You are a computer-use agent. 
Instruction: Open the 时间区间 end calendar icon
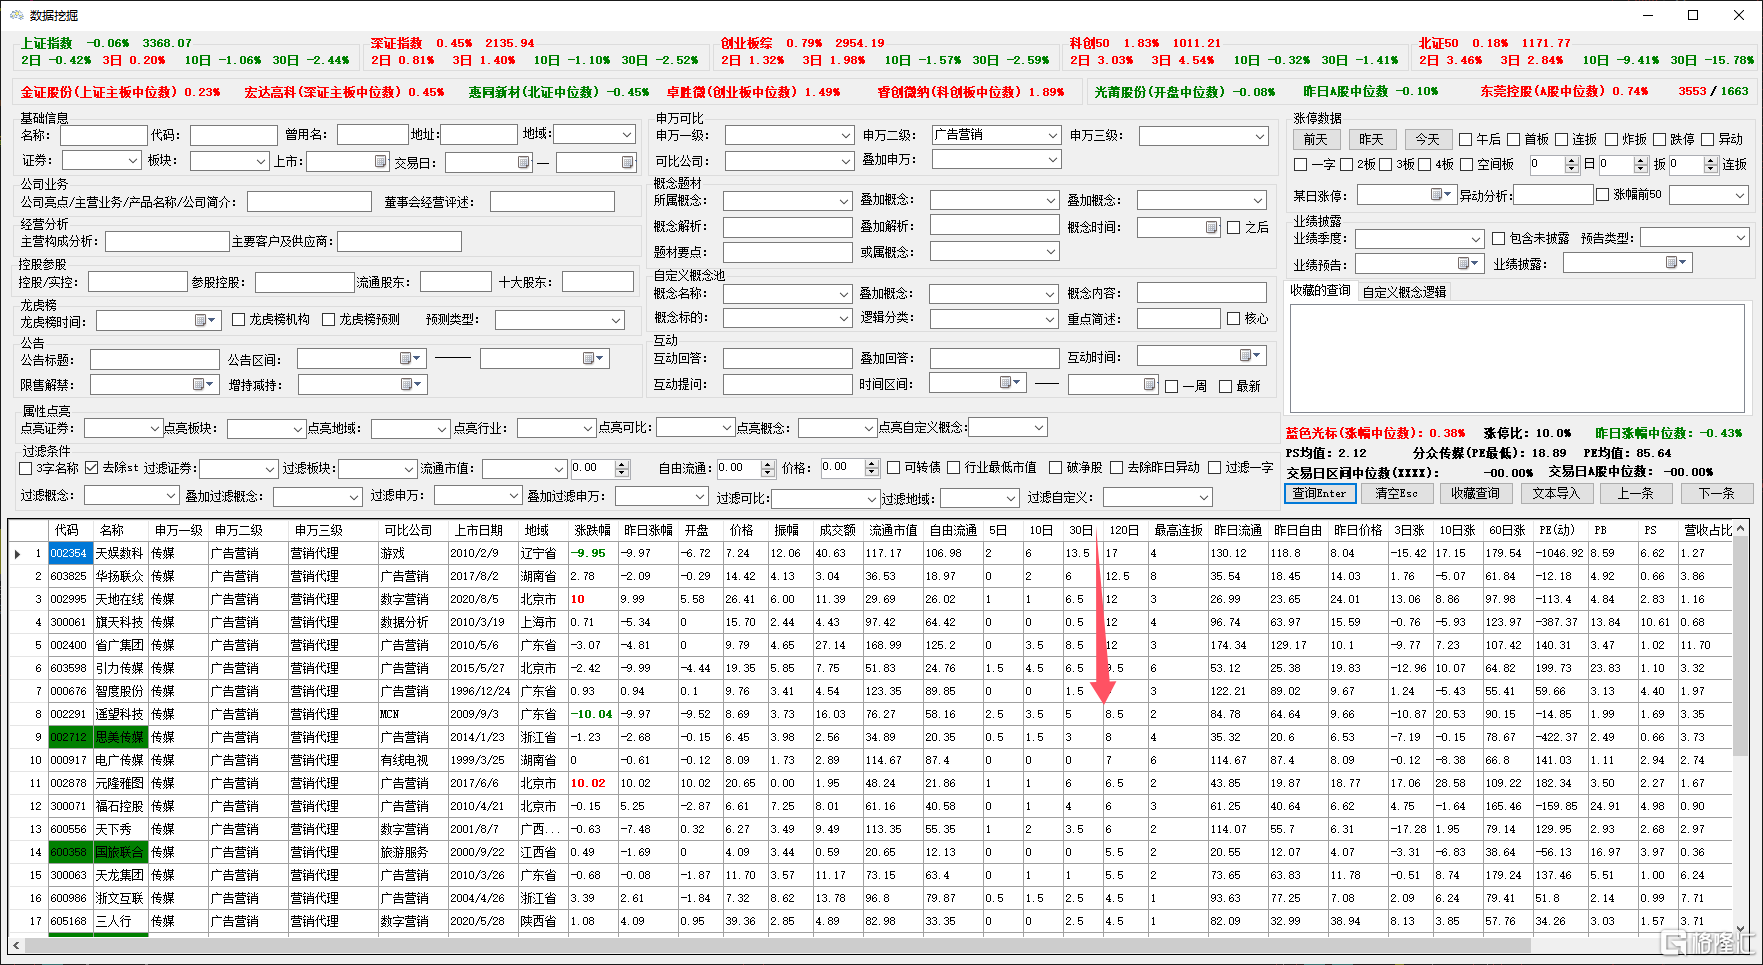(1149, 384)
